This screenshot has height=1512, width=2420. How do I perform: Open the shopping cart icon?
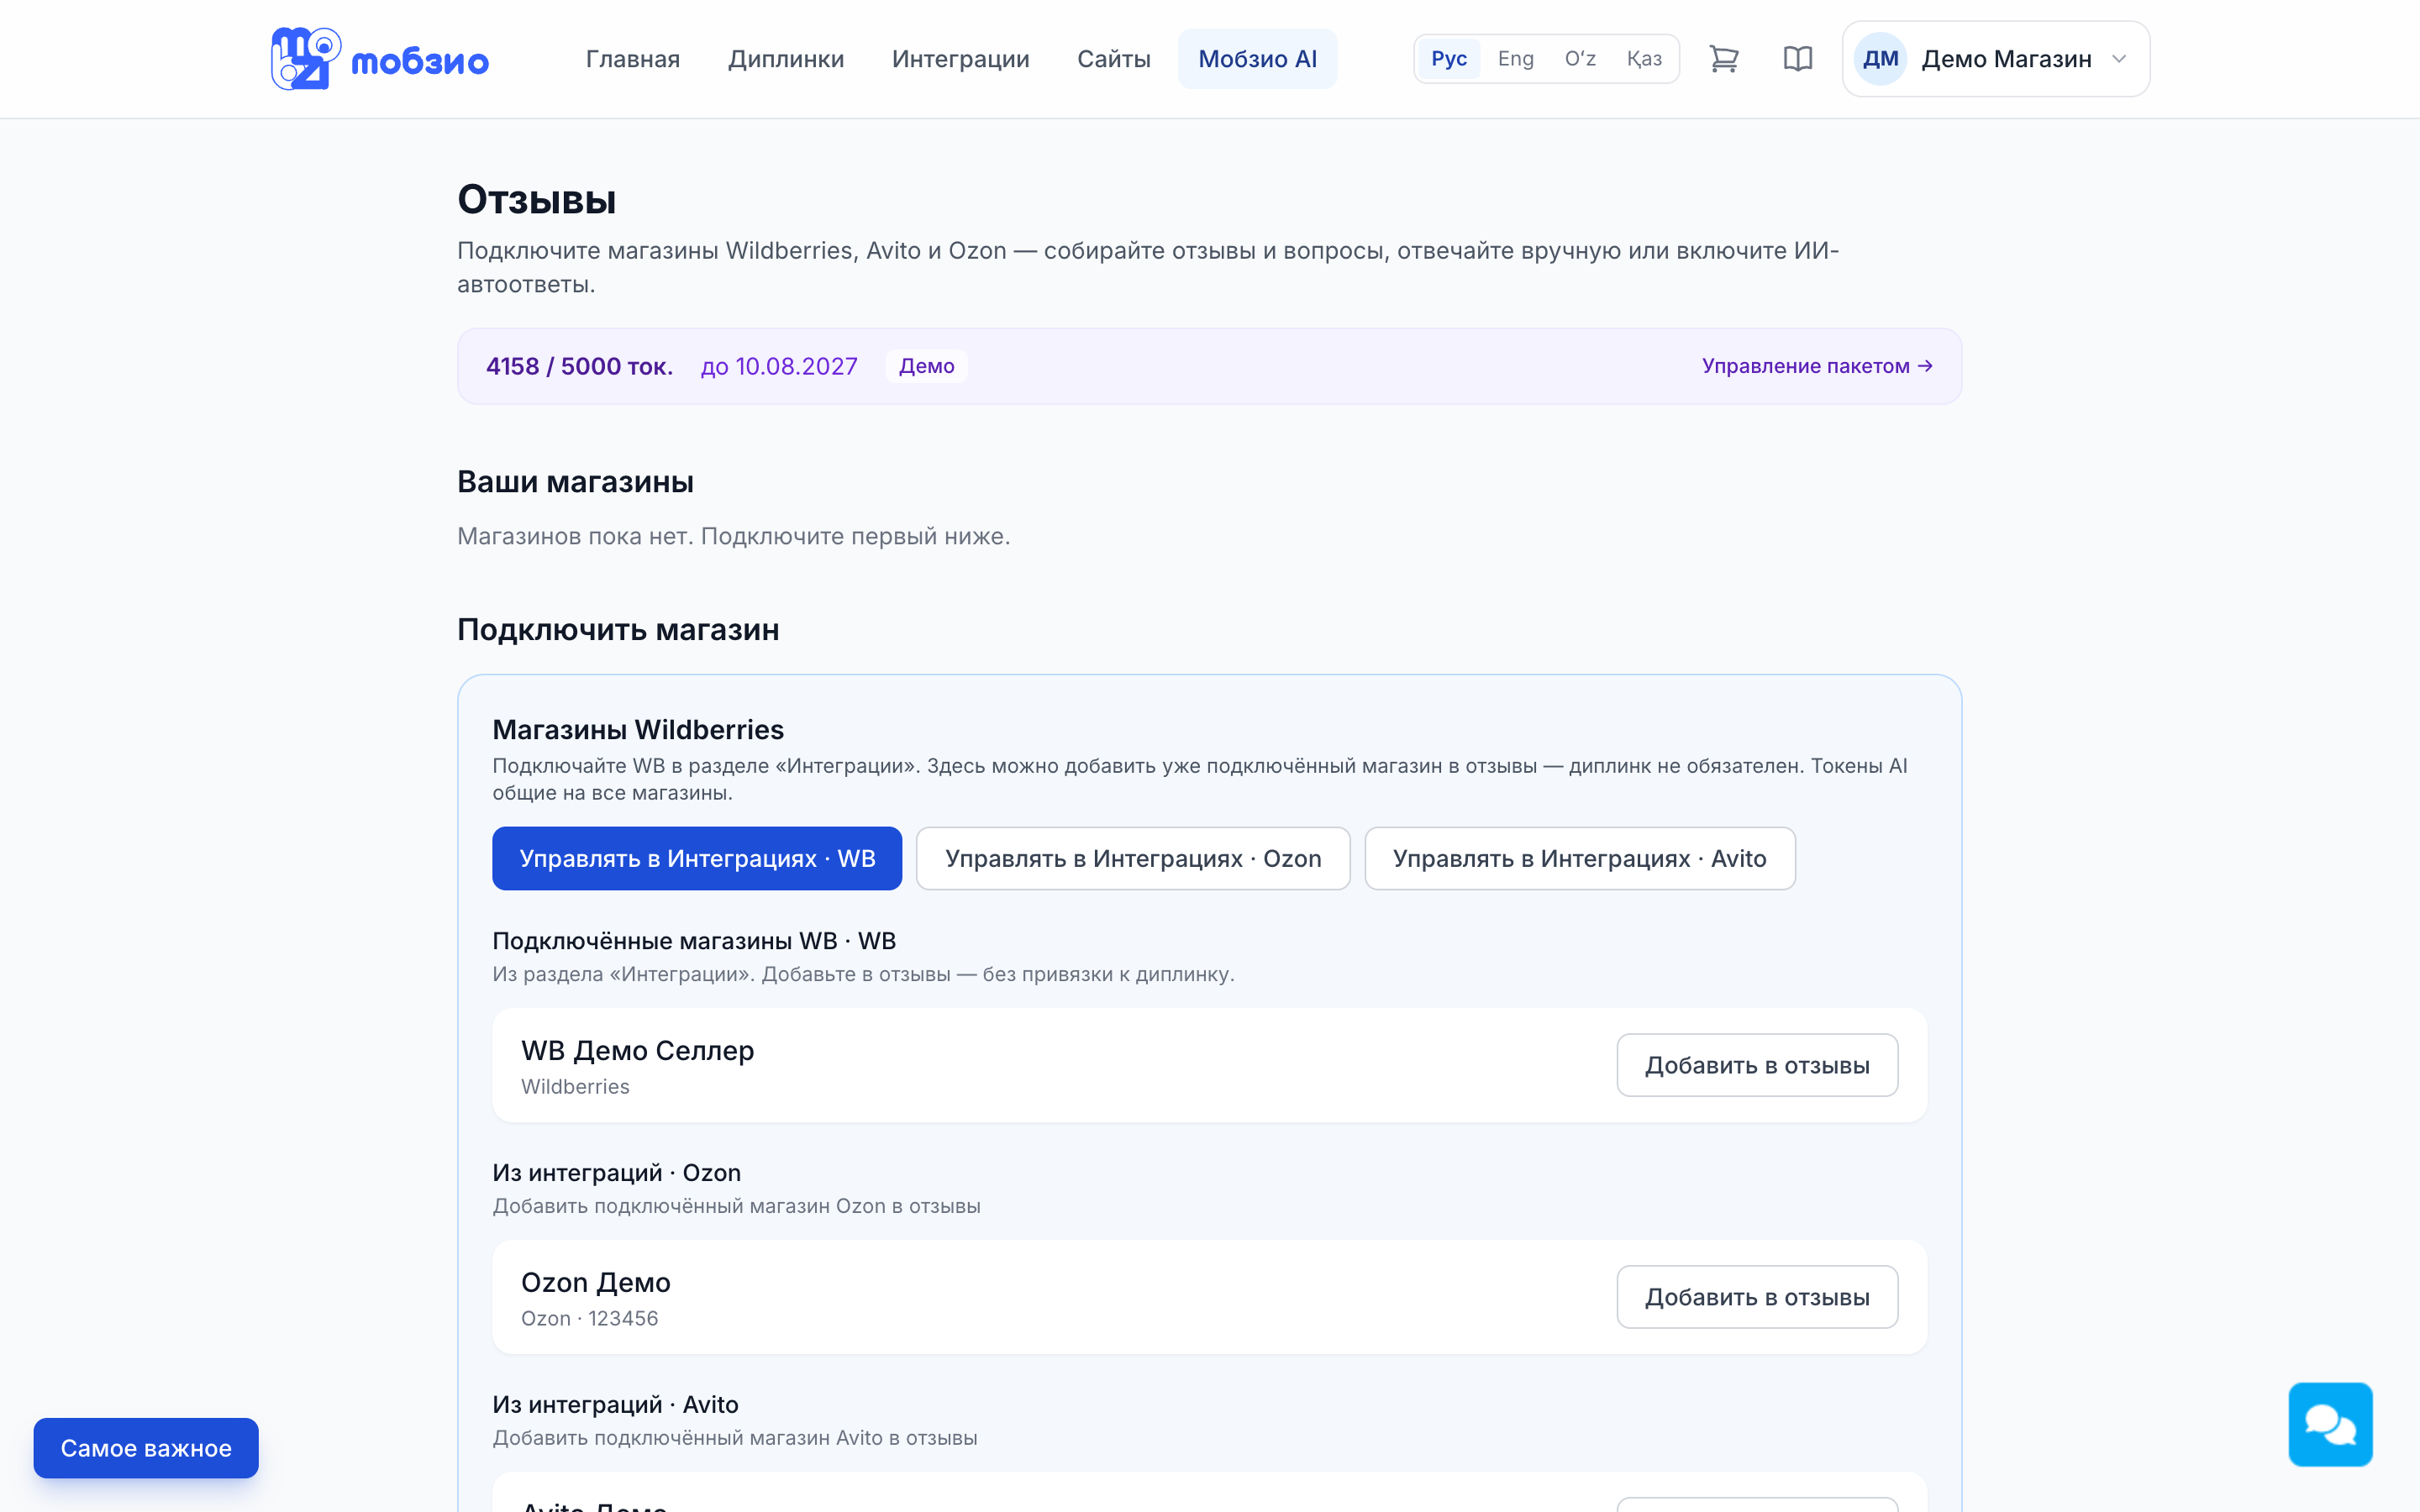(1724, 59)
